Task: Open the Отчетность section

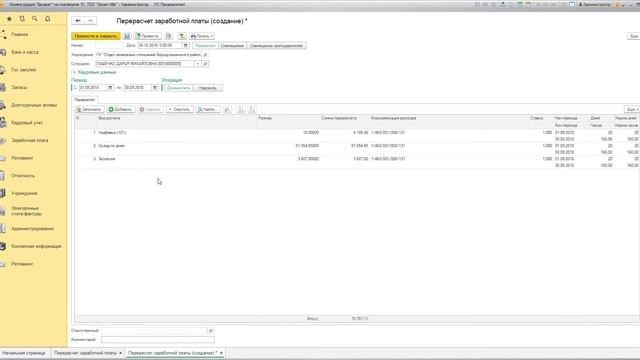Action: 23,176
